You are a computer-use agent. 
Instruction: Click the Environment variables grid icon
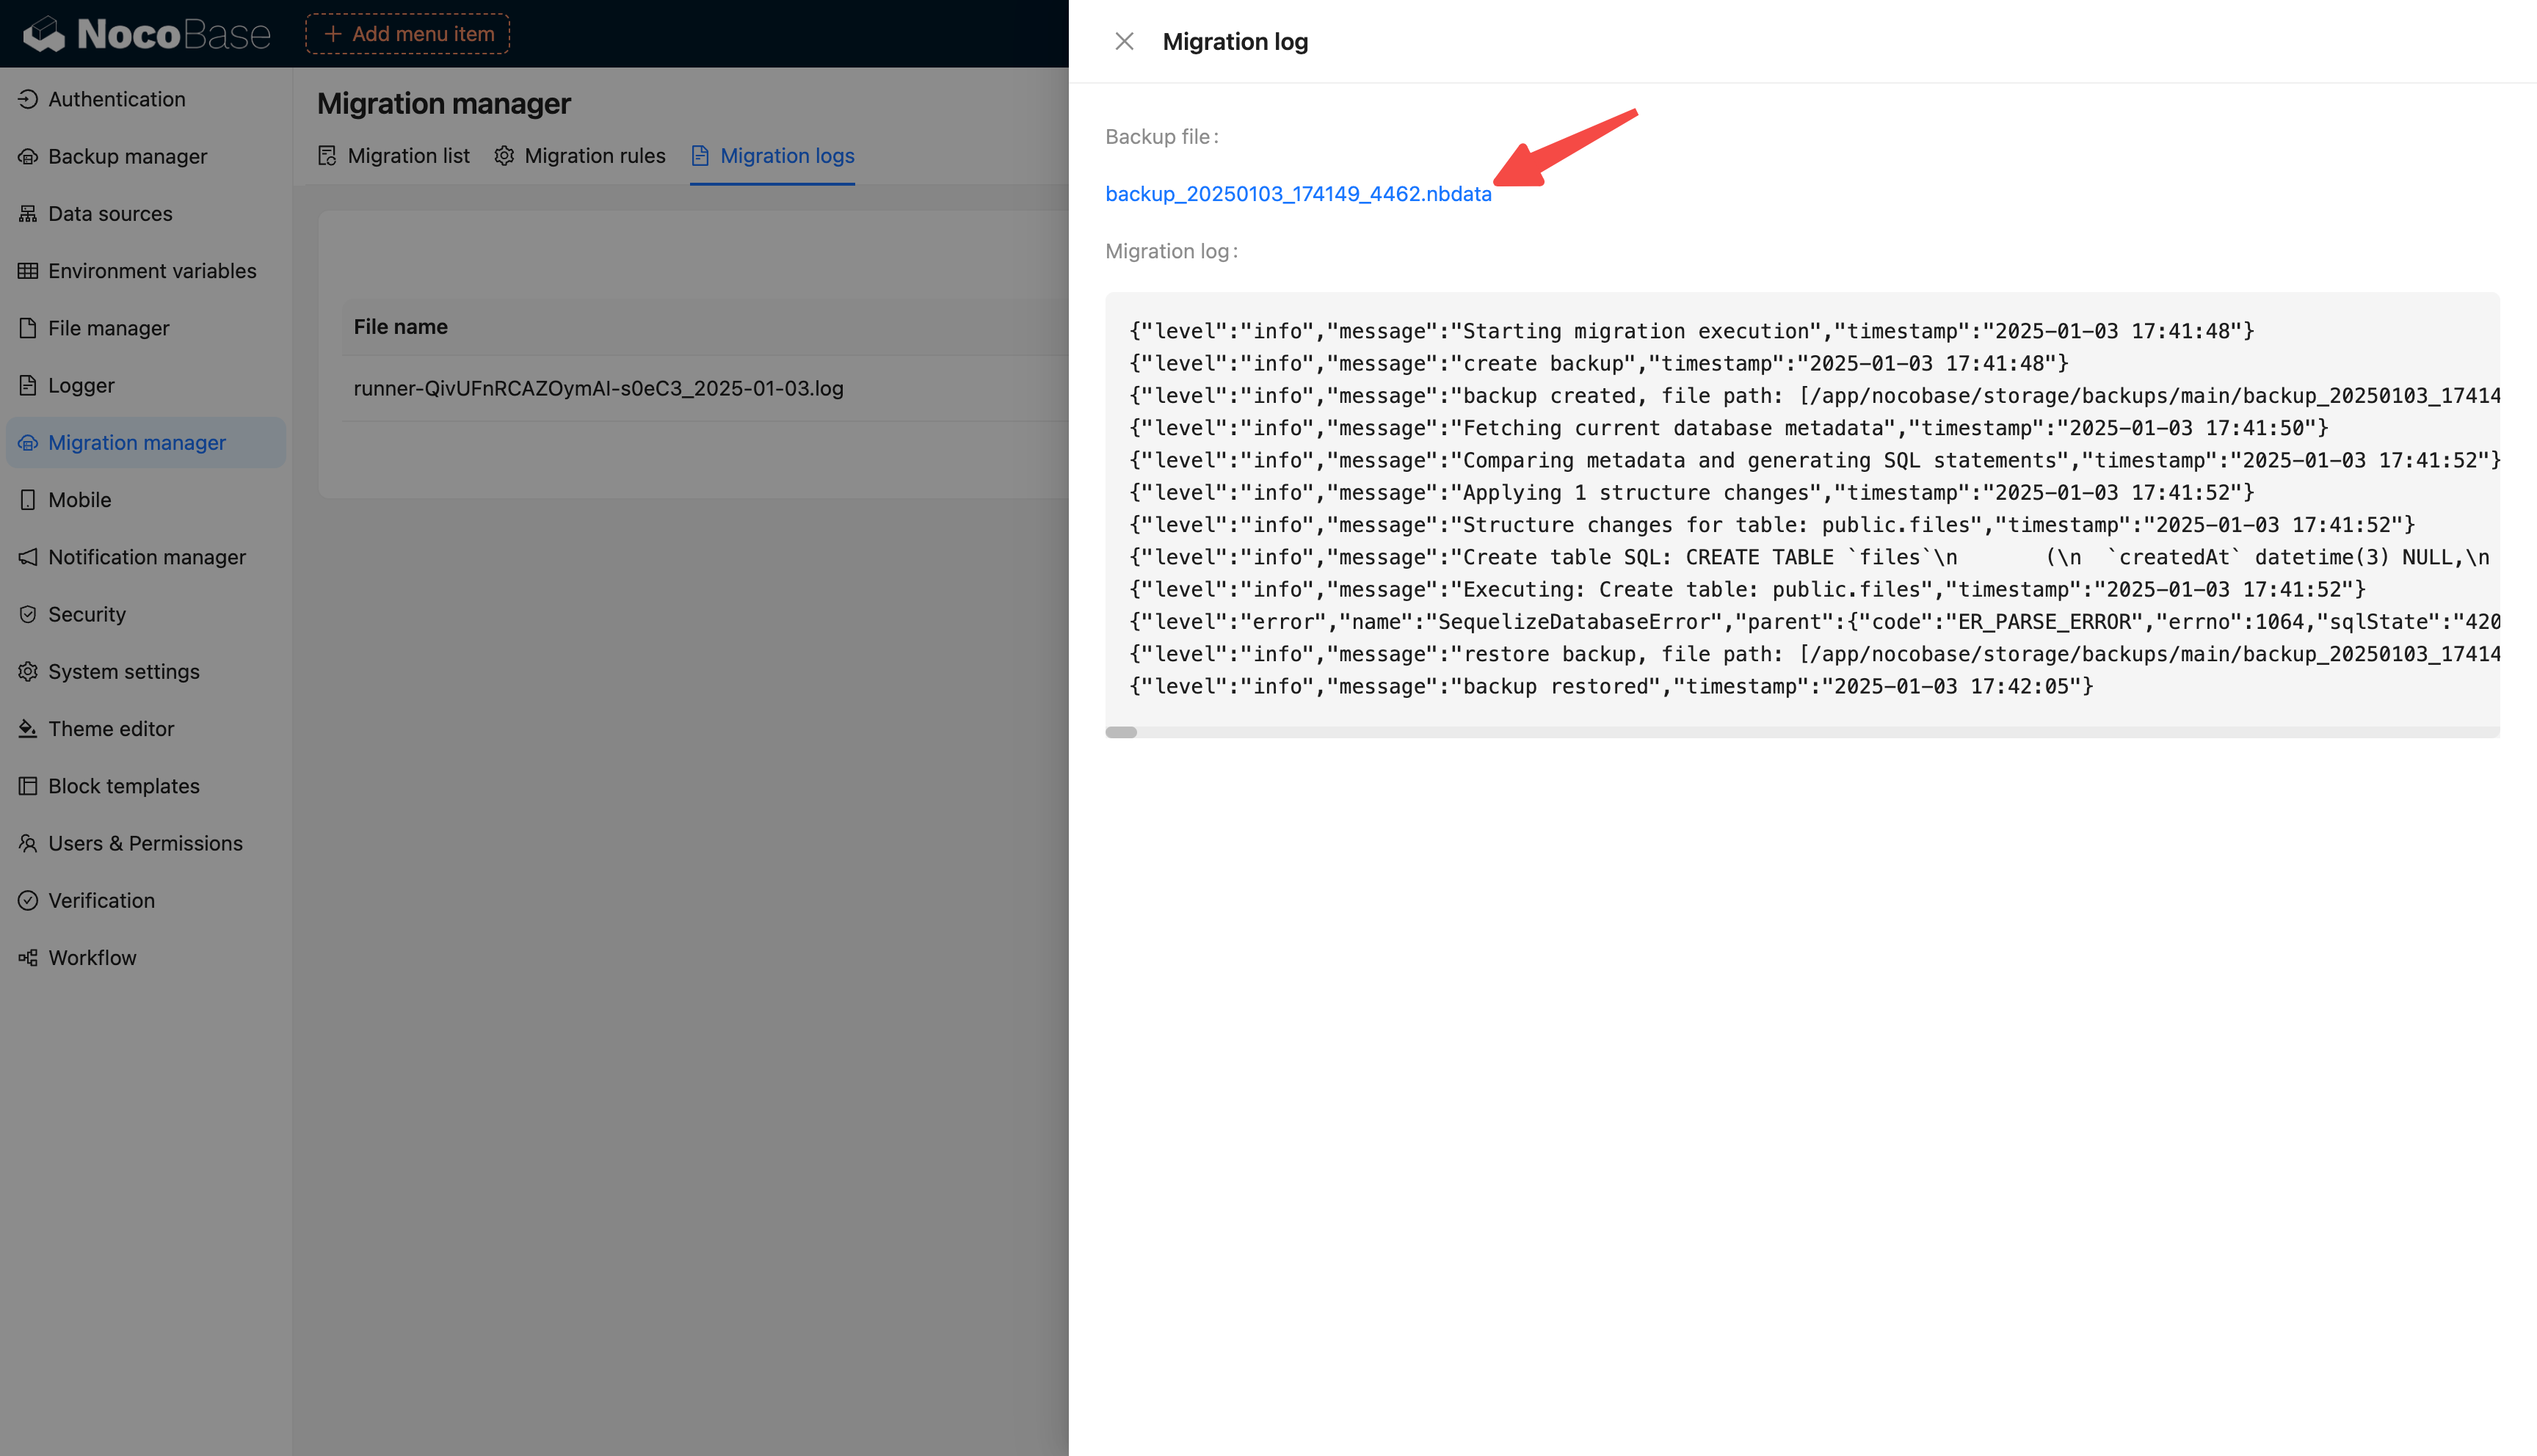(28, 271)
